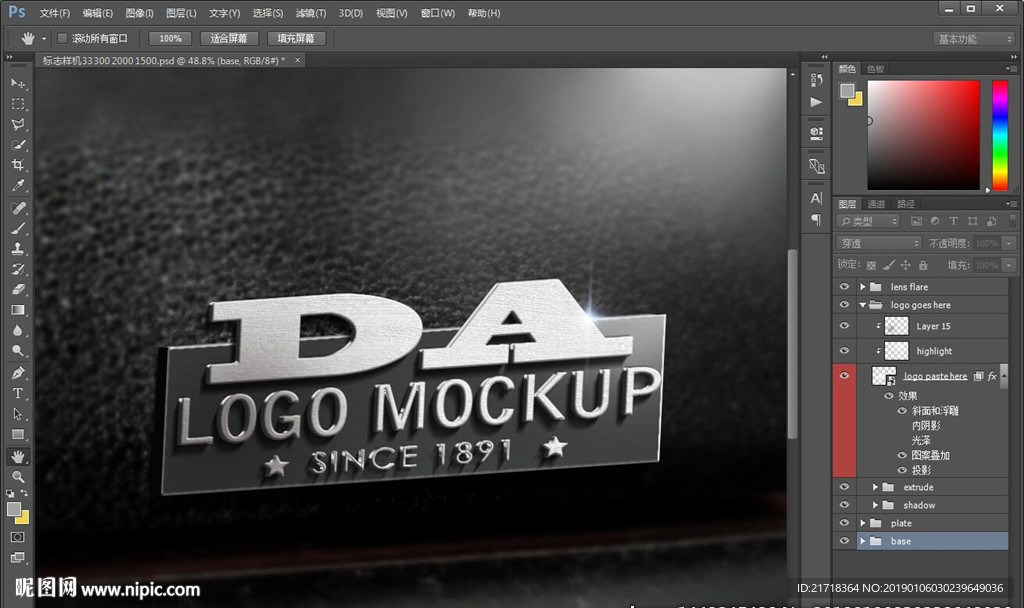Click the lock all layer icon
The width and height of the screenshot is (1024, 608).
(x=923, y=265)
